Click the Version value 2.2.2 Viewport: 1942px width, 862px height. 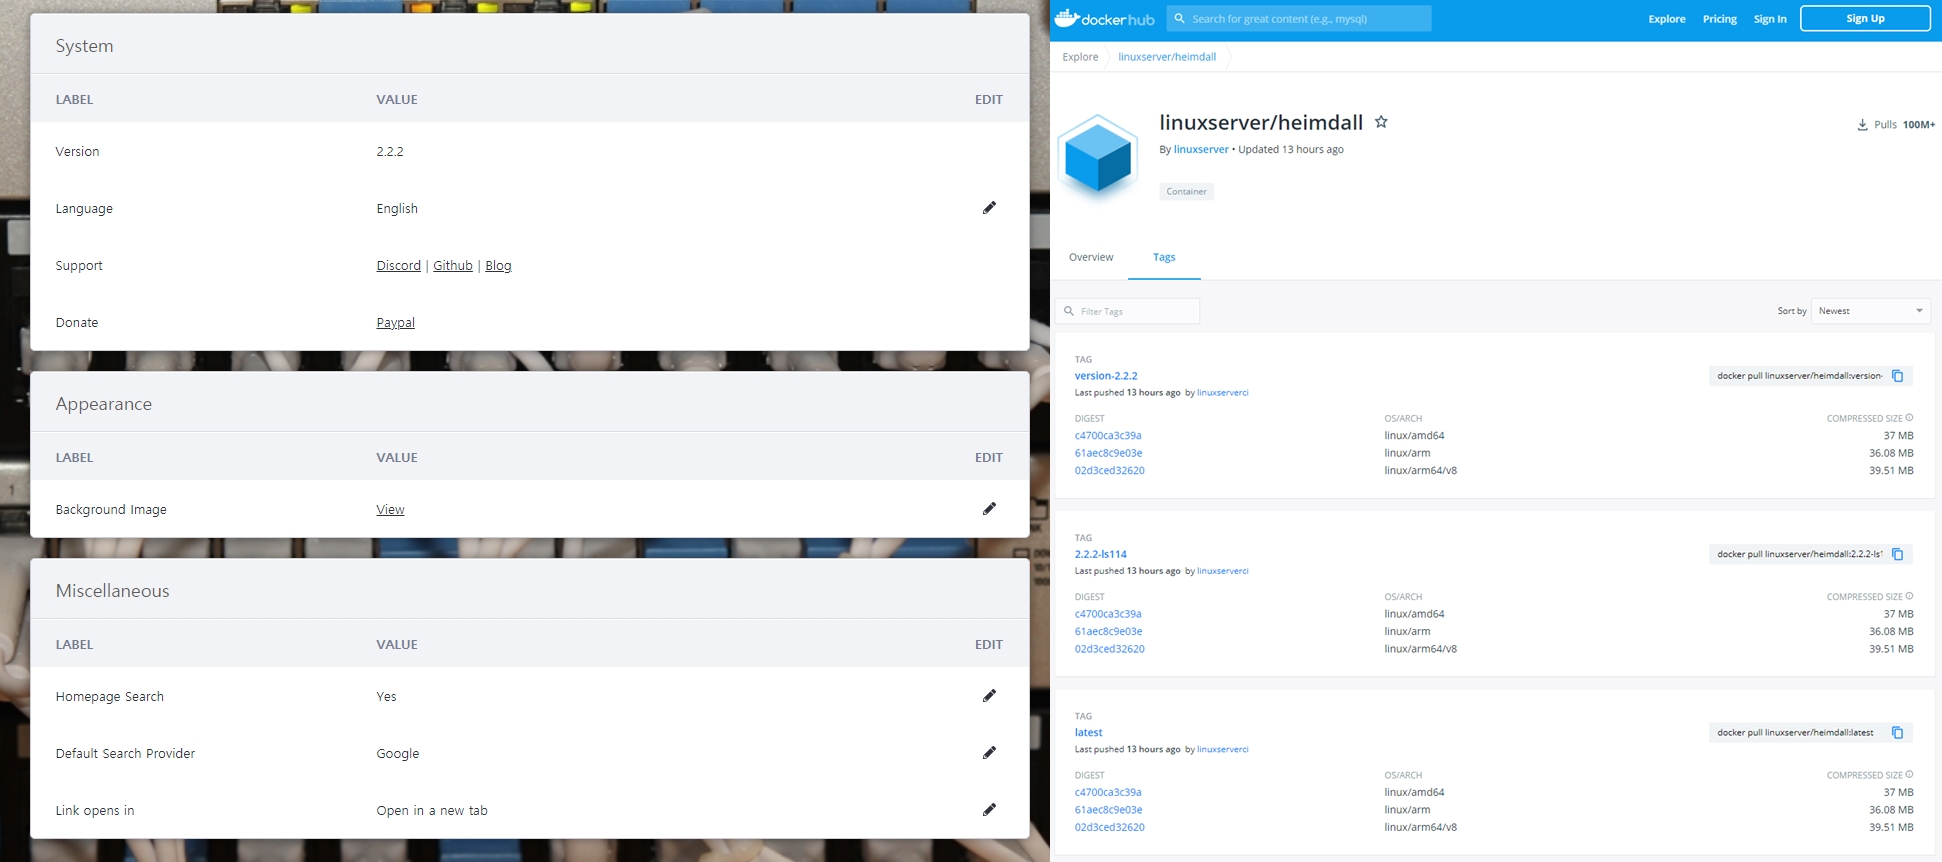[x=390, y=152]
